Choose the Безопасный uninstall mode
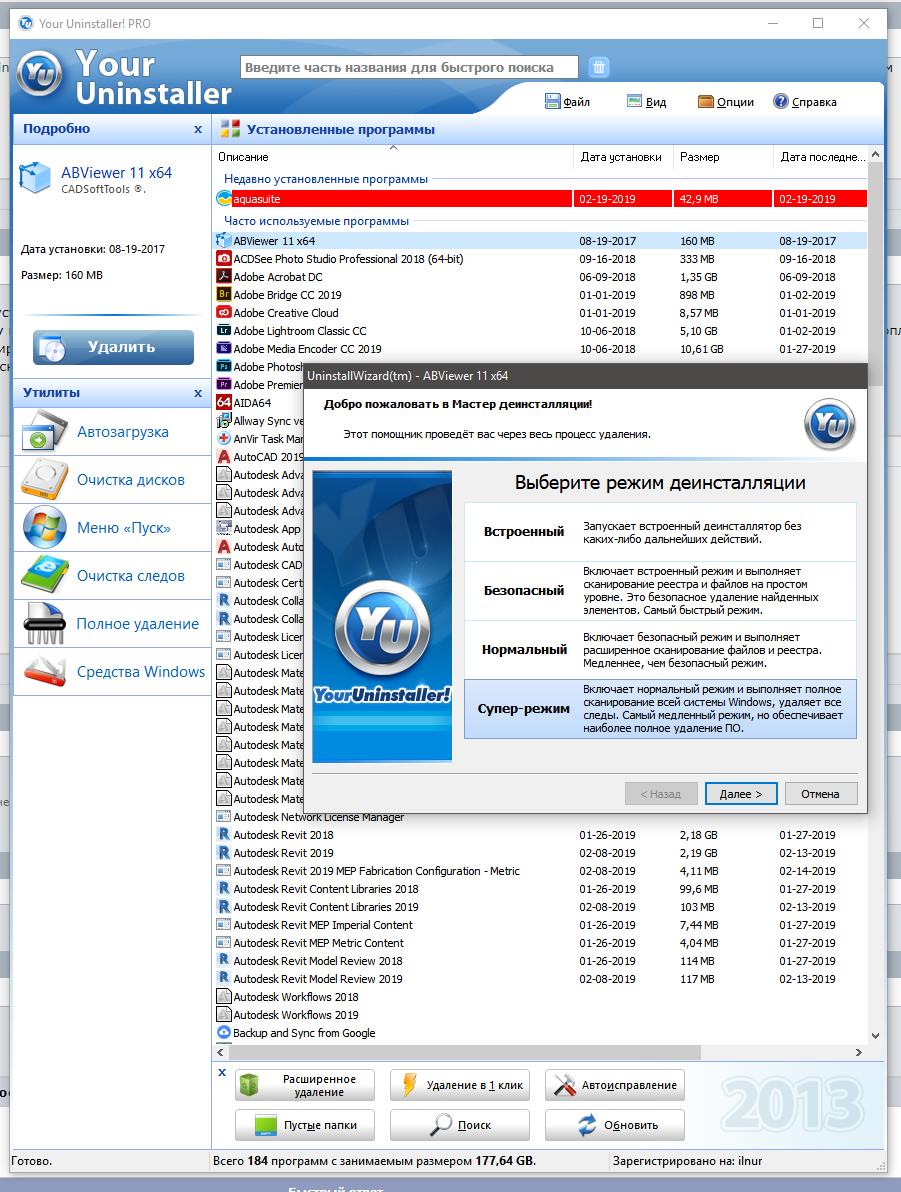901x1192 pixels. coord(660,591)
